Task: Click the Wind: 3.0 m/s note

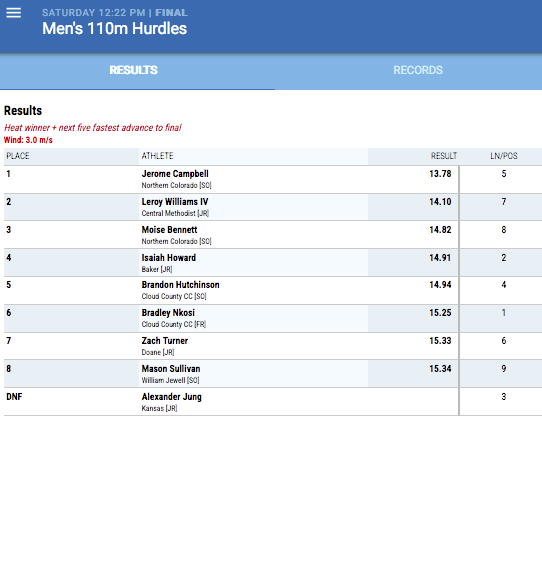Action: [x=28, y=140]
